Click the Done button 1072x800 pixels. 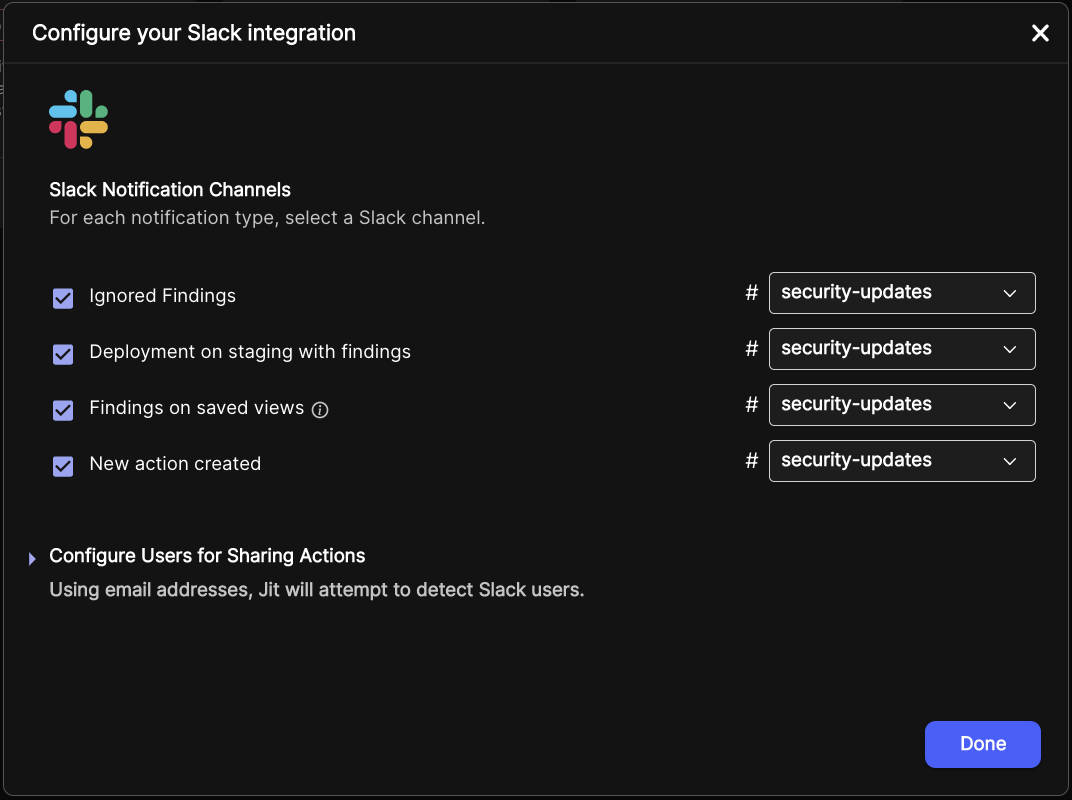pyautogui.click(x=982, y=744)
